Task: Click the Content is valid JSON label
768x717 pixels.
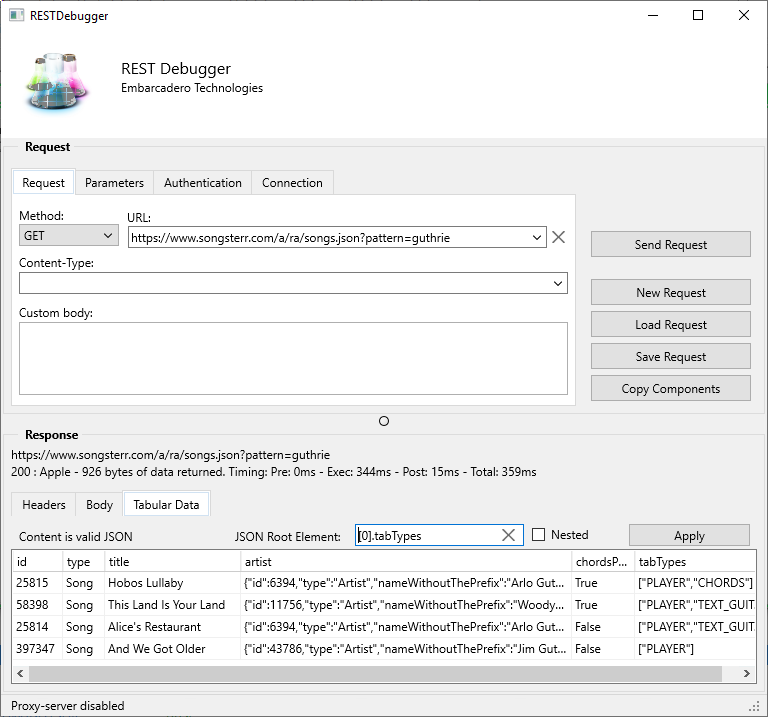Action: click(x=75, y=537)
